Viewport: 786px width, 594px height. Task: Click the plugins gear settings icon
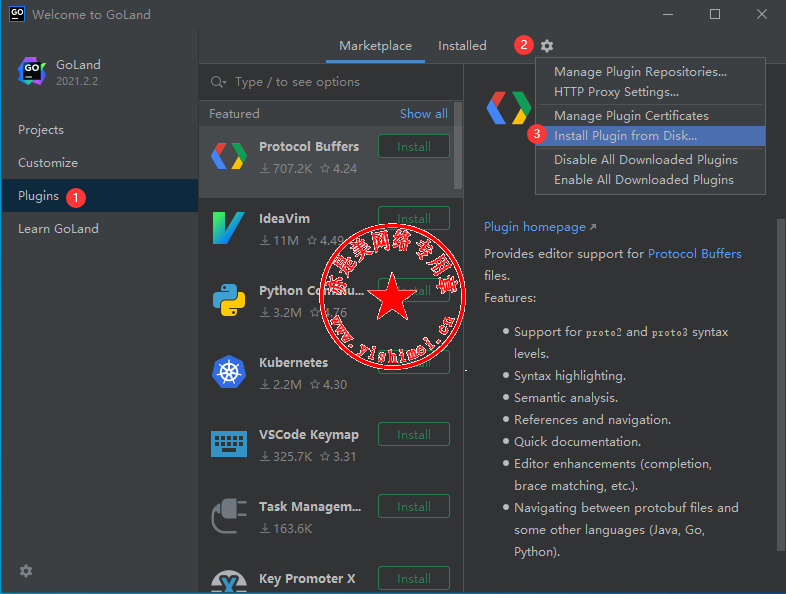click(547, 46)
